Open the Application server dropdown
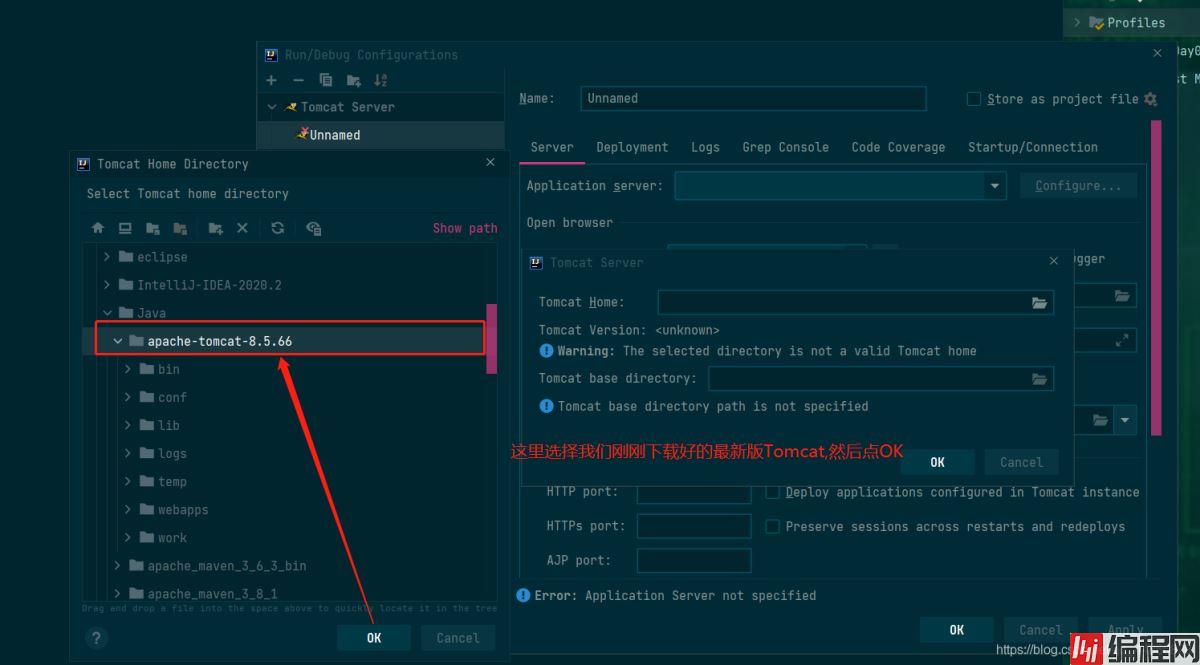Viewport: 1200px width, 665px height. pyautogui.click(x=994, y=186)
